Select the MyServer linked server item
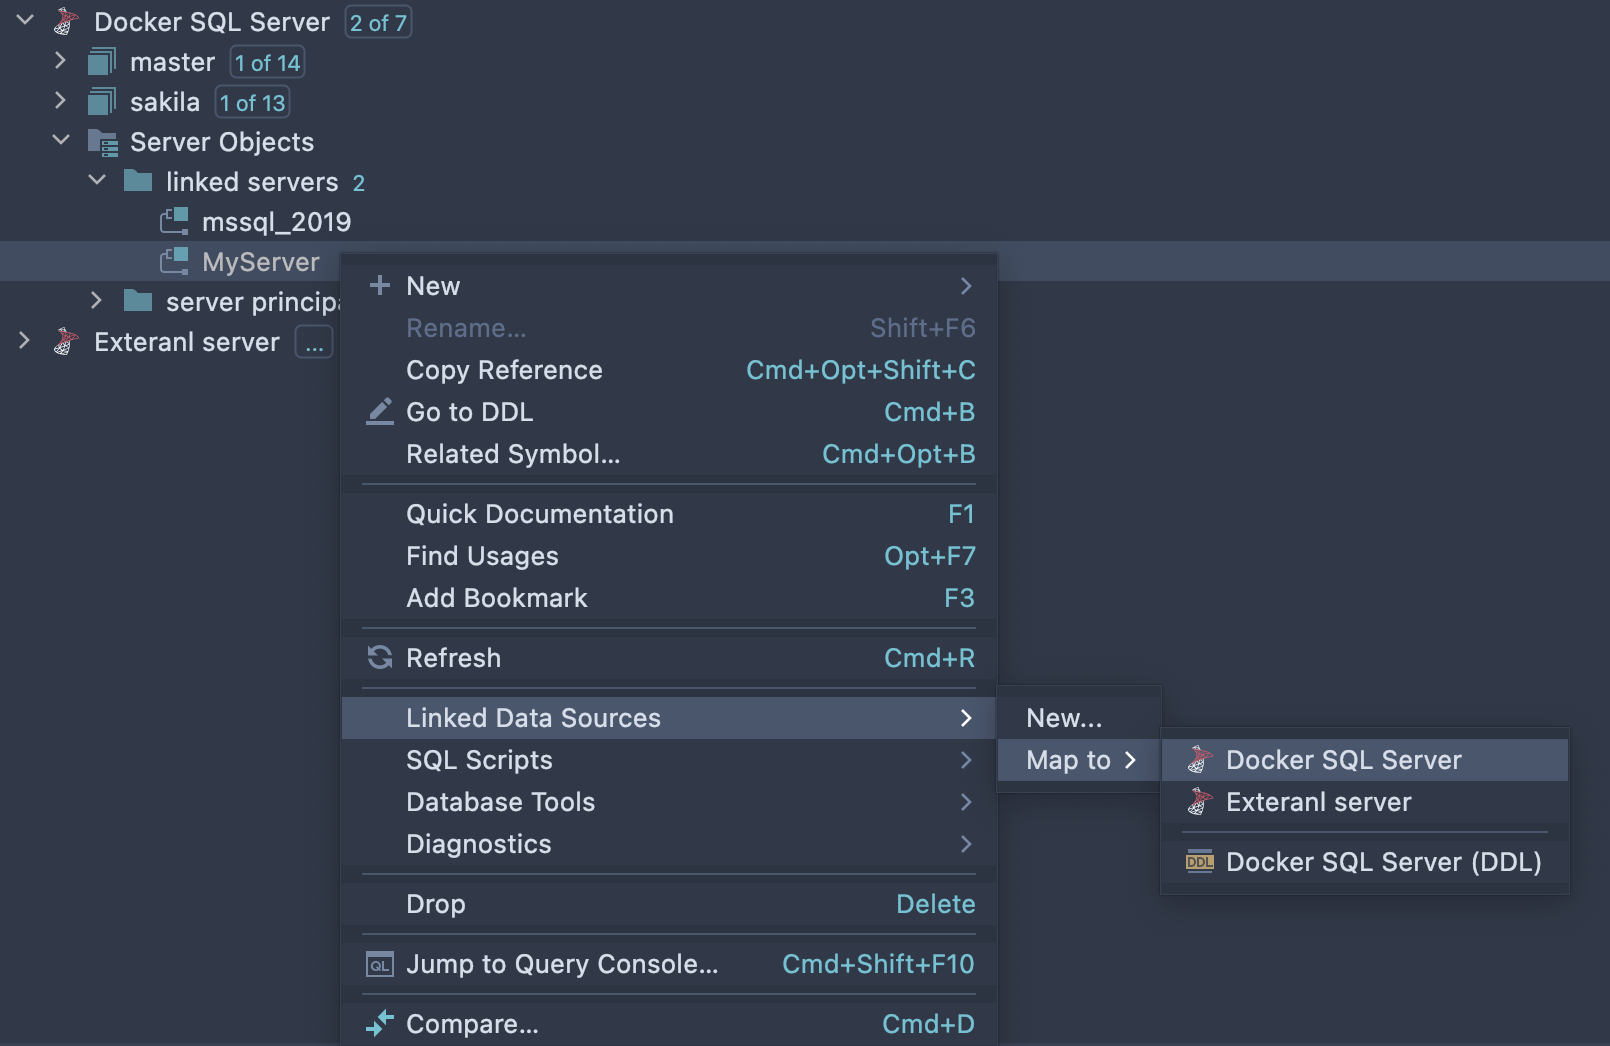 click(x=260, y=262)
